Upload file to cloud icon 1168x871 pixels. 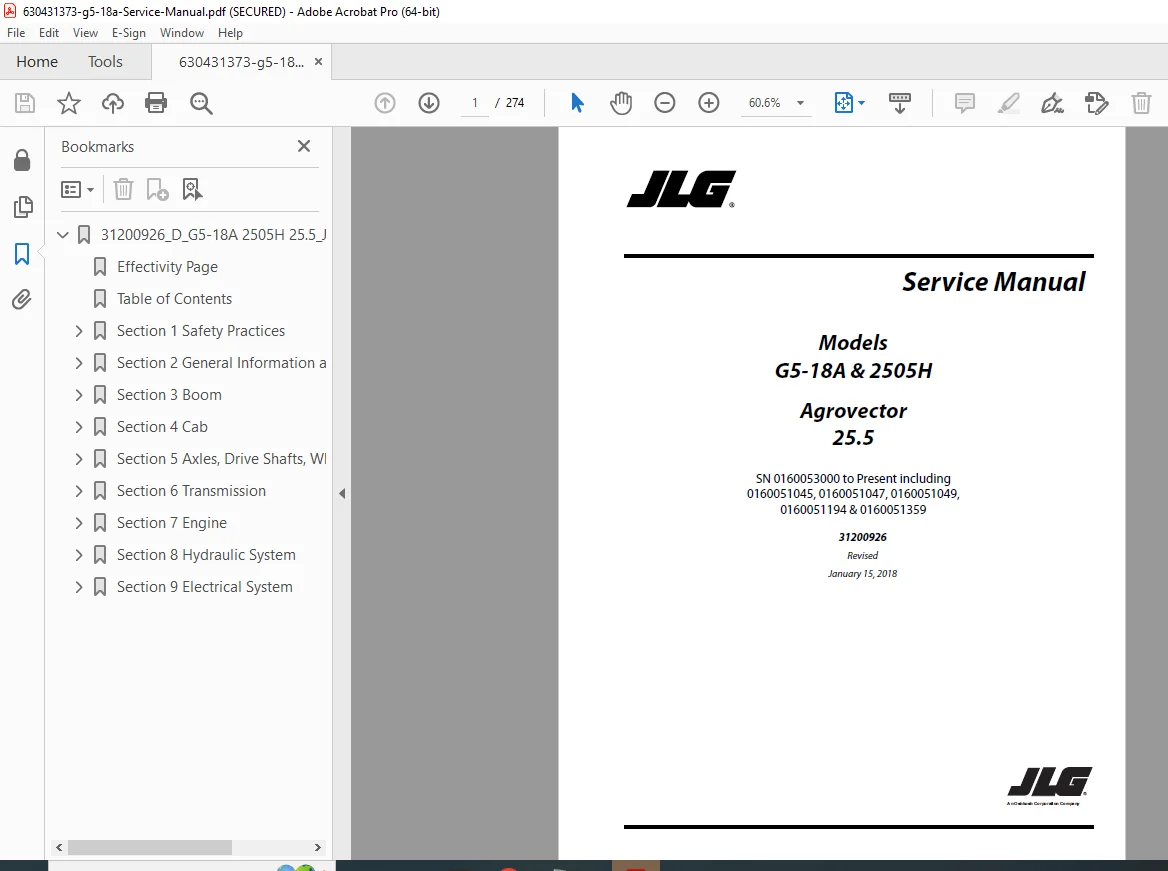point(112,103)
